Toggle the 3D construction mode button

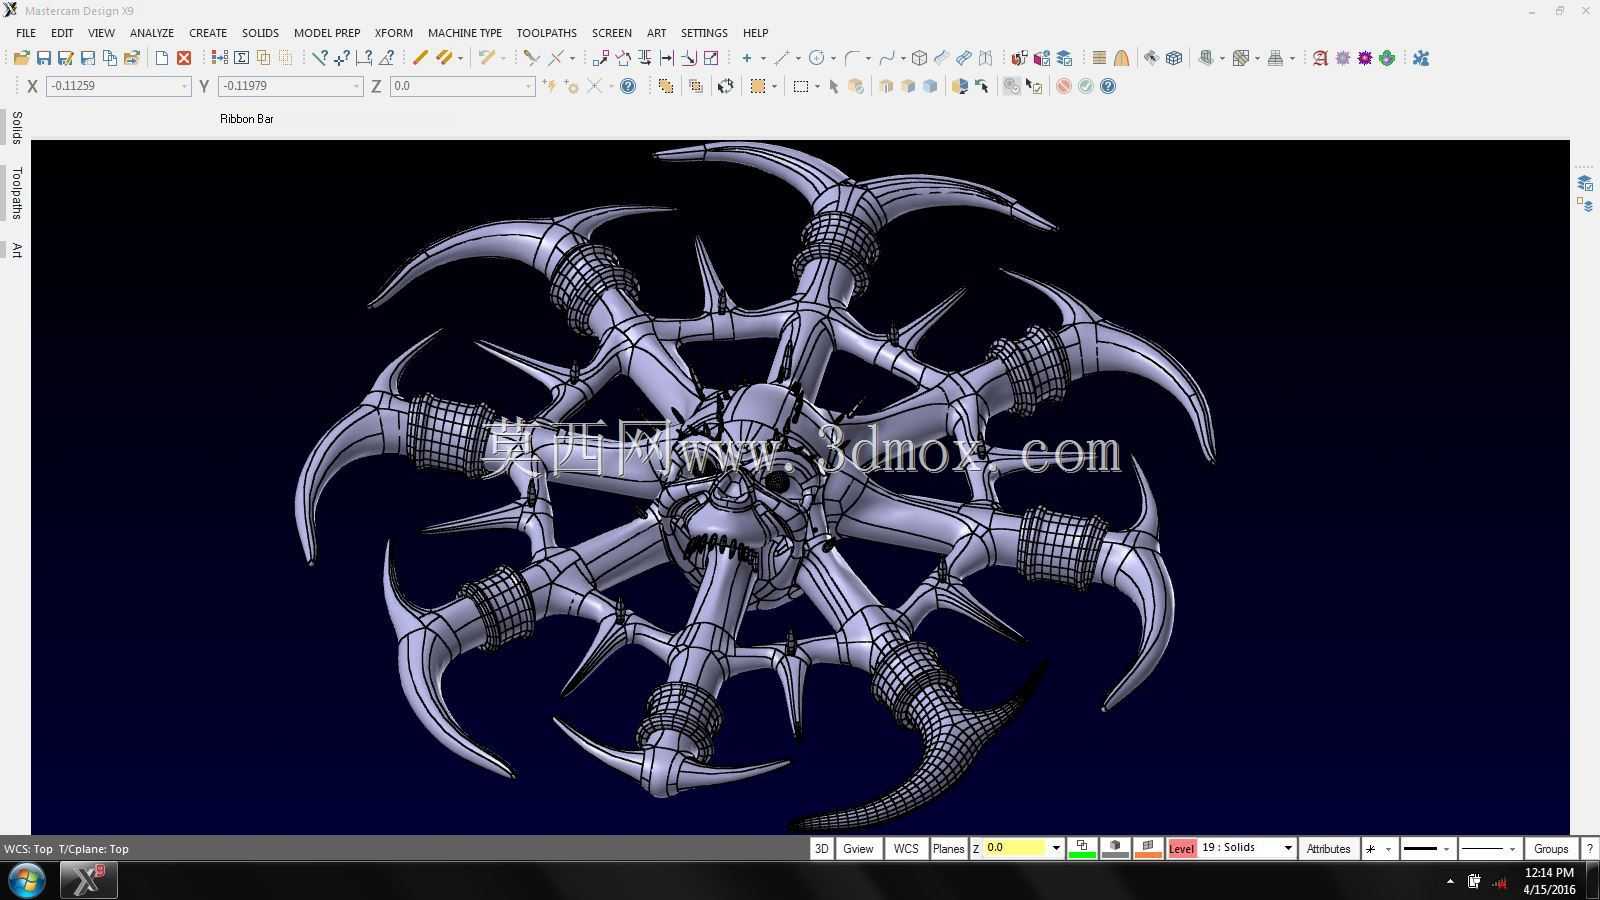pyautogui.click(x=821, y=848)
